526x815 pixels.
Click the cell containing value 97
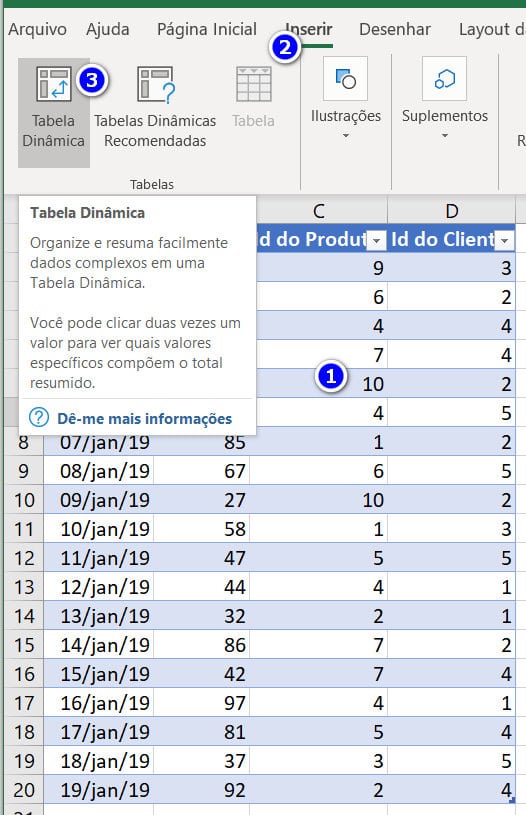(202, 703)
